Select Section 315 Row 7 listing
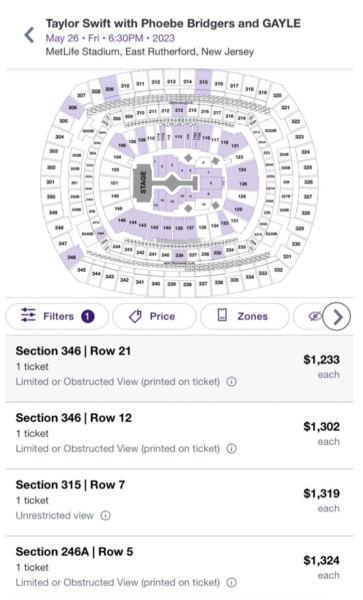Image resolution: width=363 pixels, height=600 pixels. [179, 502]
